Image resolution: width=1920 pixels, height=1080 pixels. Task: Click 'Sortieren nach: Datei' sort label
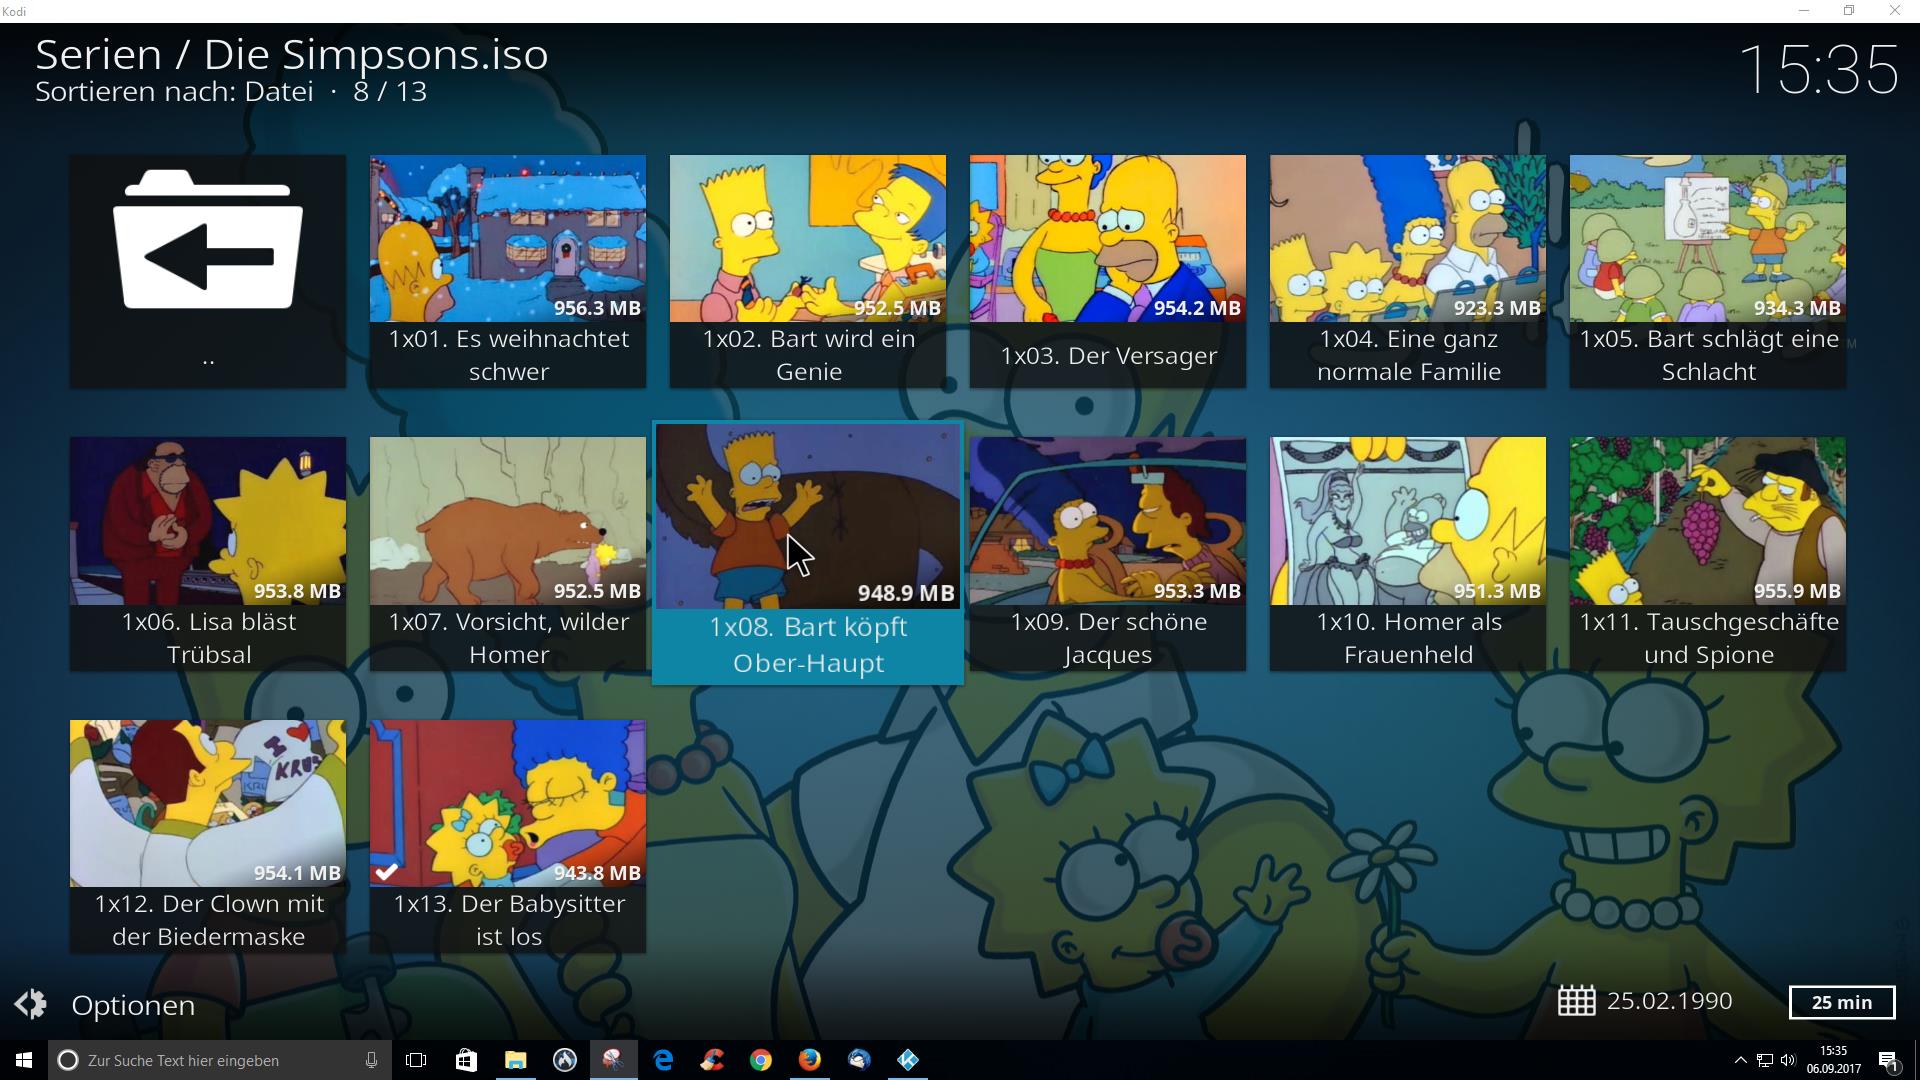174,91
